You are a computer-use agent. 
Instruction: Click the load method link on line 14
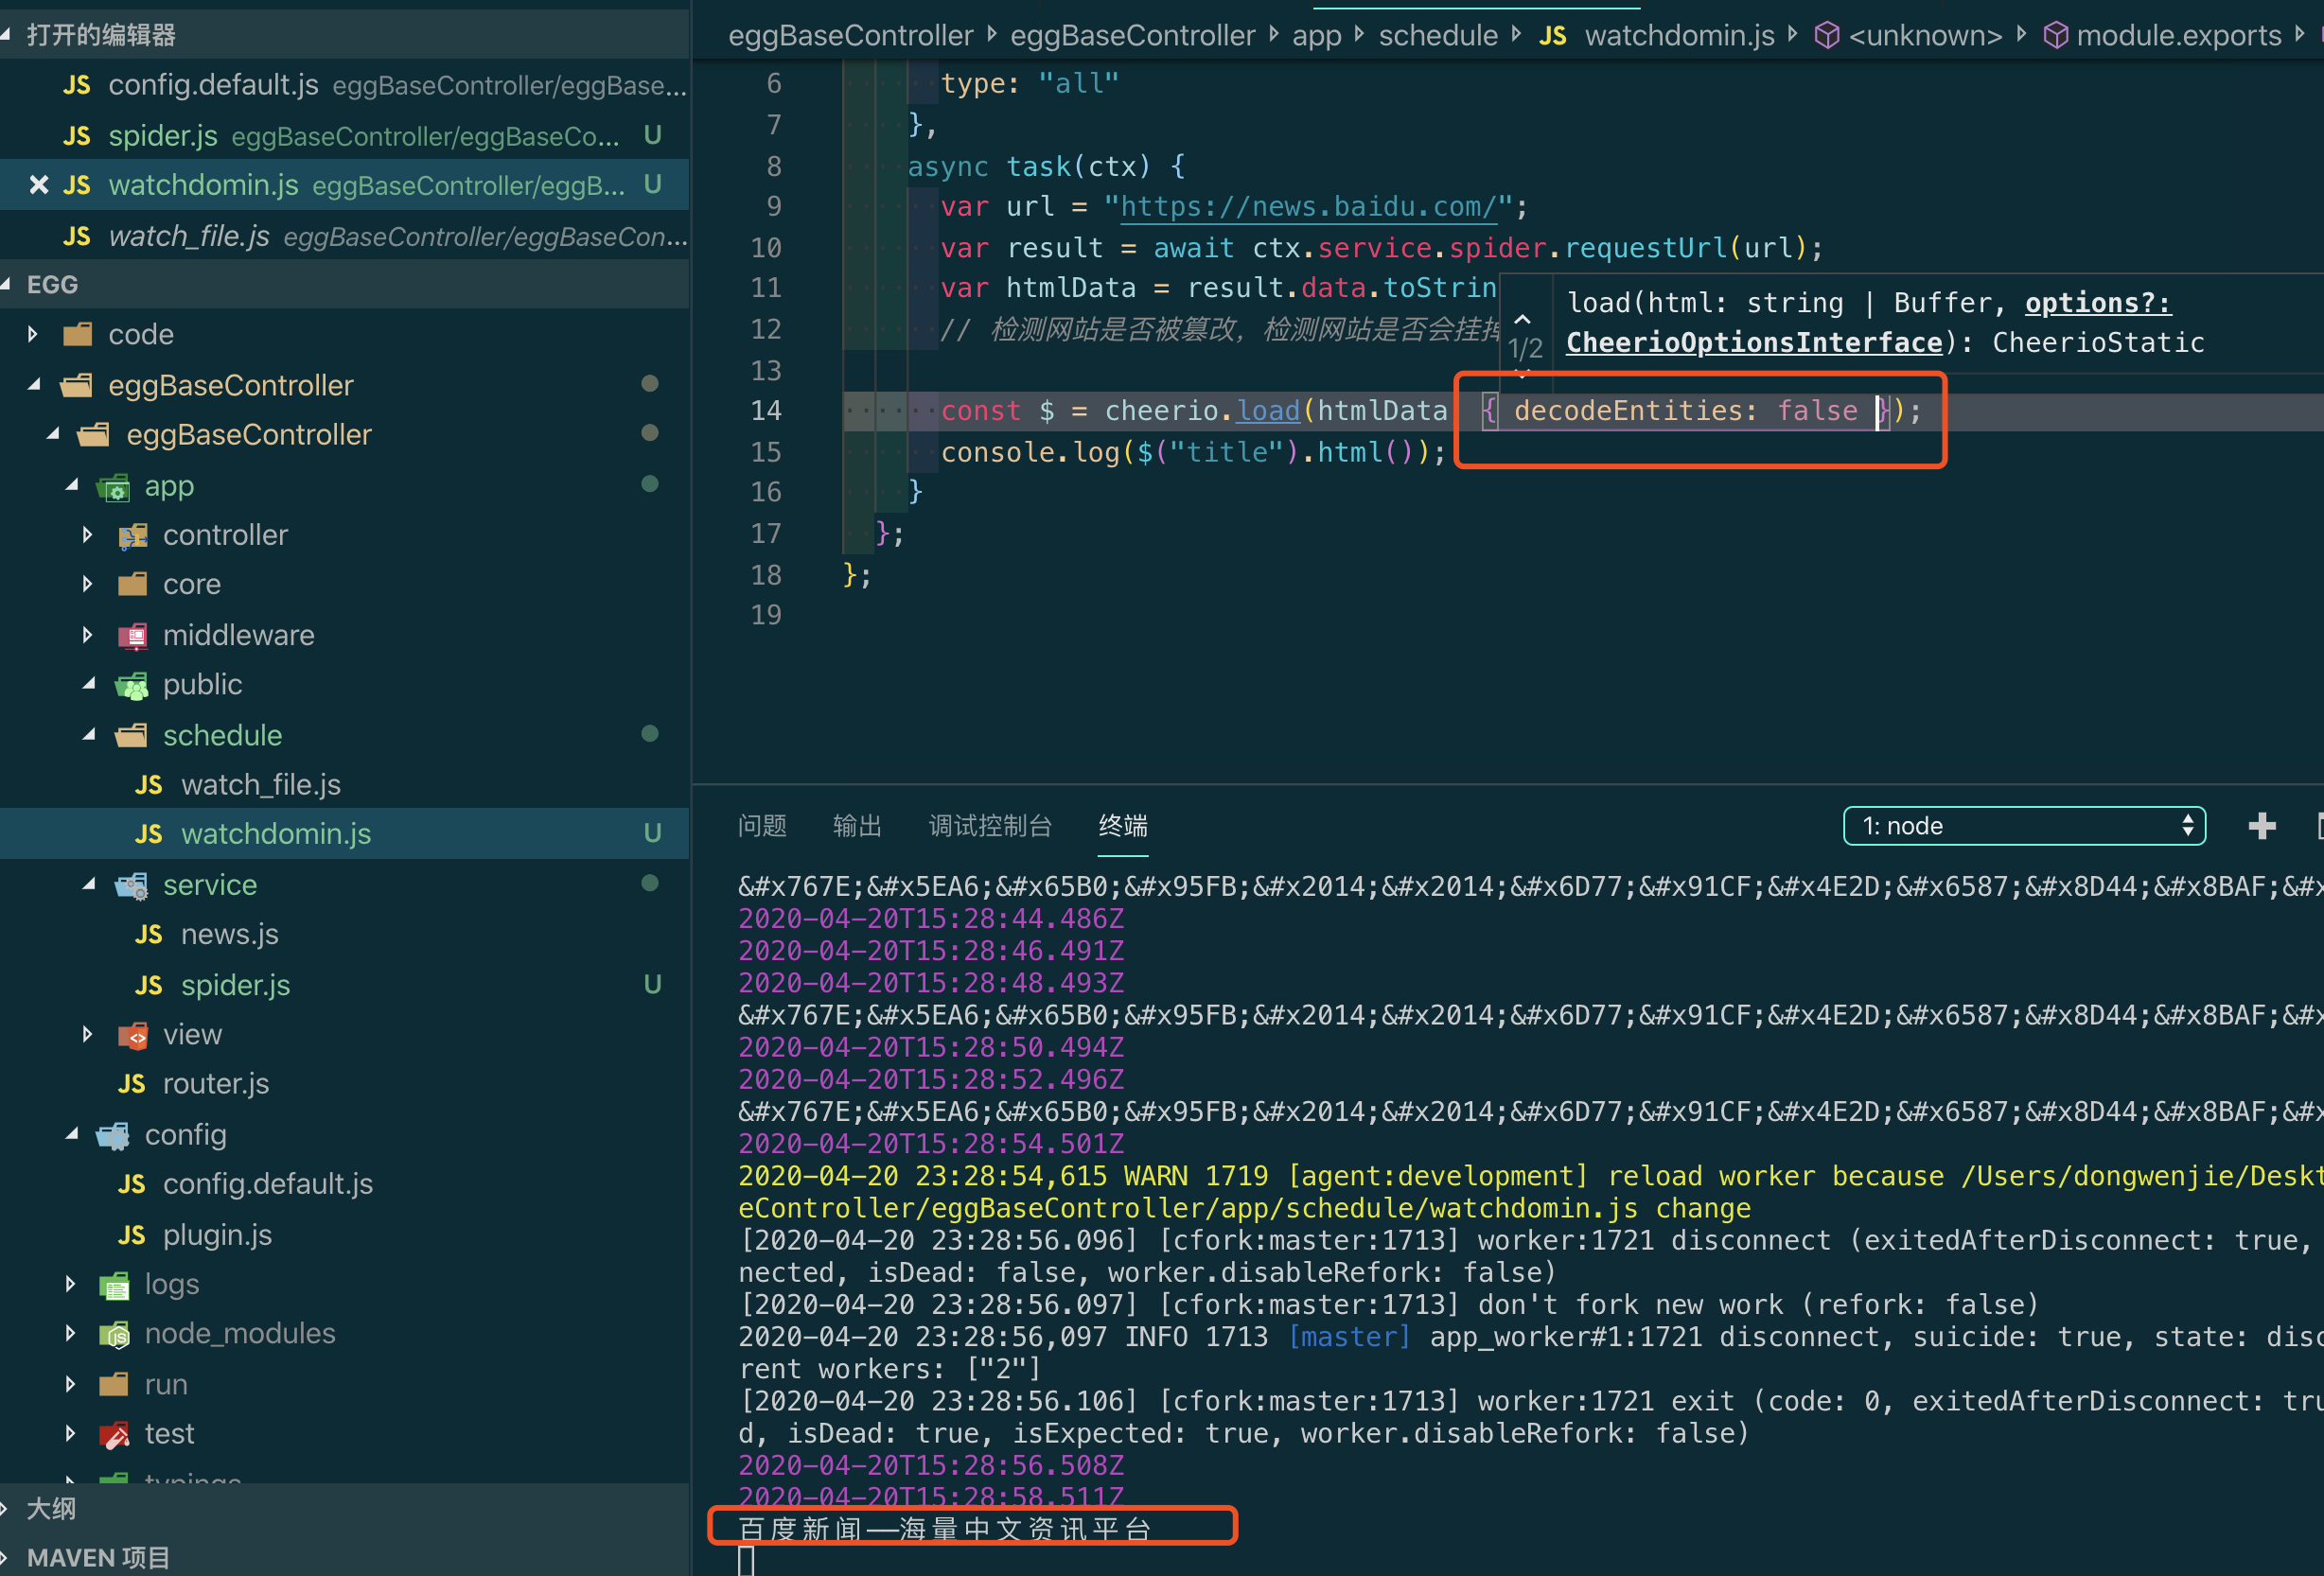[1268, 411]
